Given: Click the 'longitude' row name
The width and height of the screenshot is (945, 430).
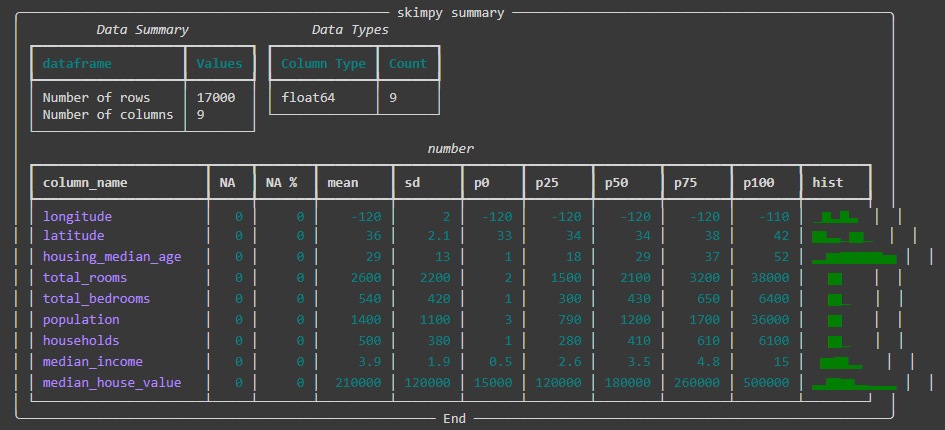Looking at the screenshot, I should point(77,217).
